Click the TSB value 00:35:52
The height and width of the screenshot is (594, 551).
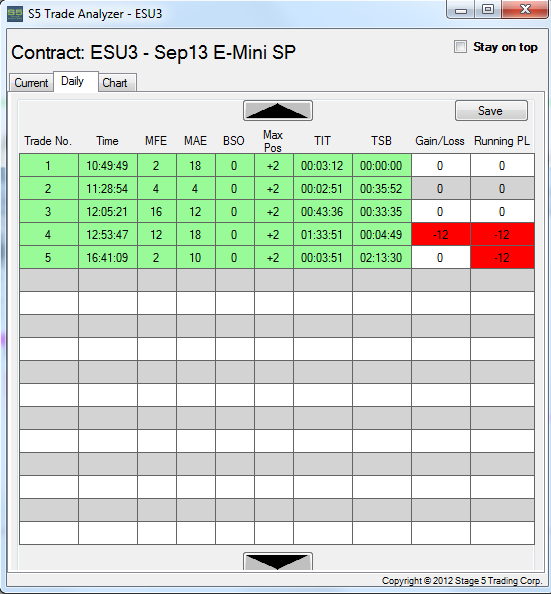click(382, 188)
